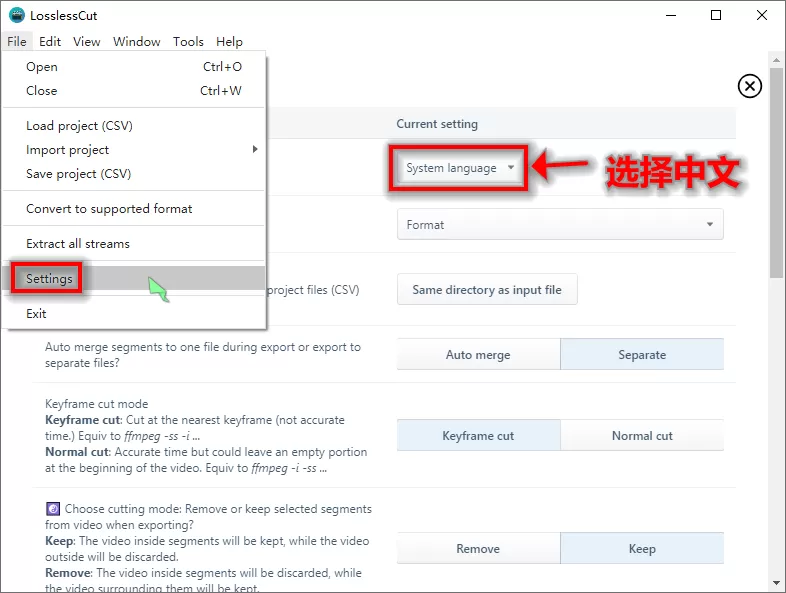Image resolution: width=786 pixels, height=593 pixels.
Task: Select Convert to supported format
Action: 109,209
